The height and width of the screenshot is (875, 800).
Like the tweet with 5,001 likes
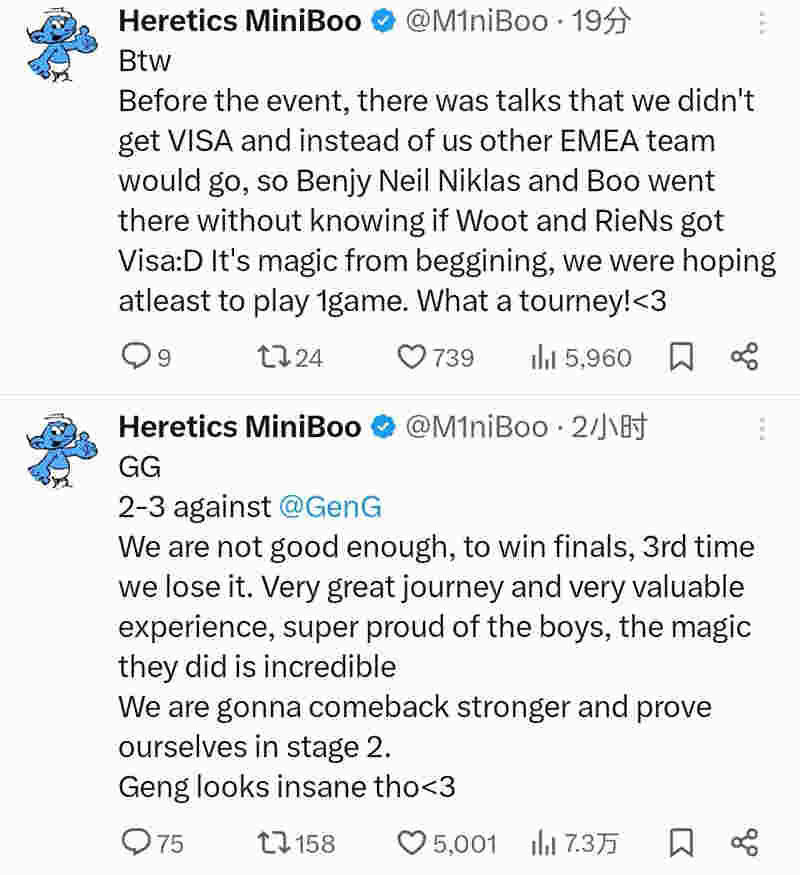click(x=412, y=843)
